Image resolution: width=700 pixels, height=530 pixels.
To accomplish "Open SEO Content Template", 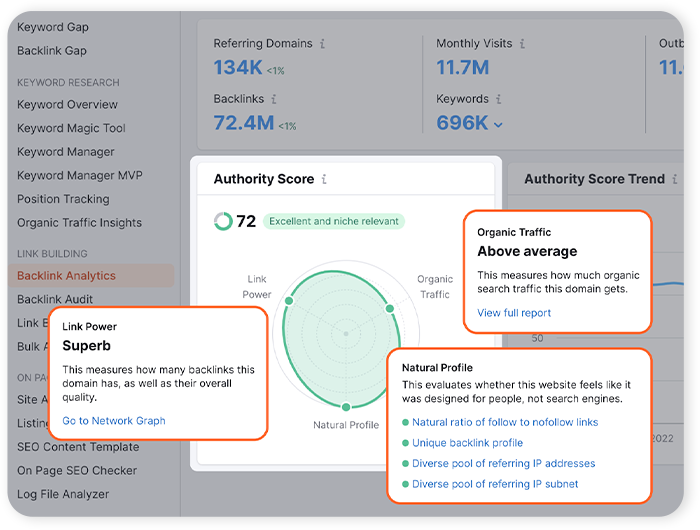I will (x=78, y=447).
